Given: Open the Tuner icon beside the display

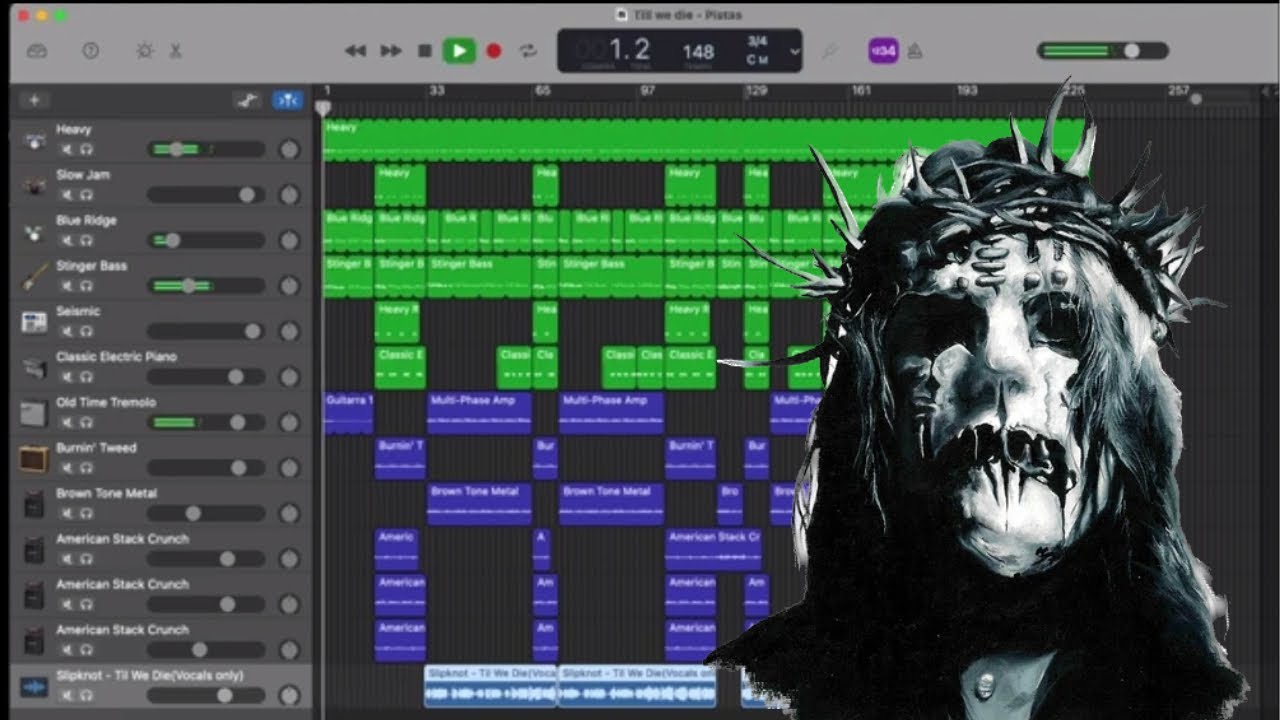Looking at the screenshot, I should (x=829, y=51).
